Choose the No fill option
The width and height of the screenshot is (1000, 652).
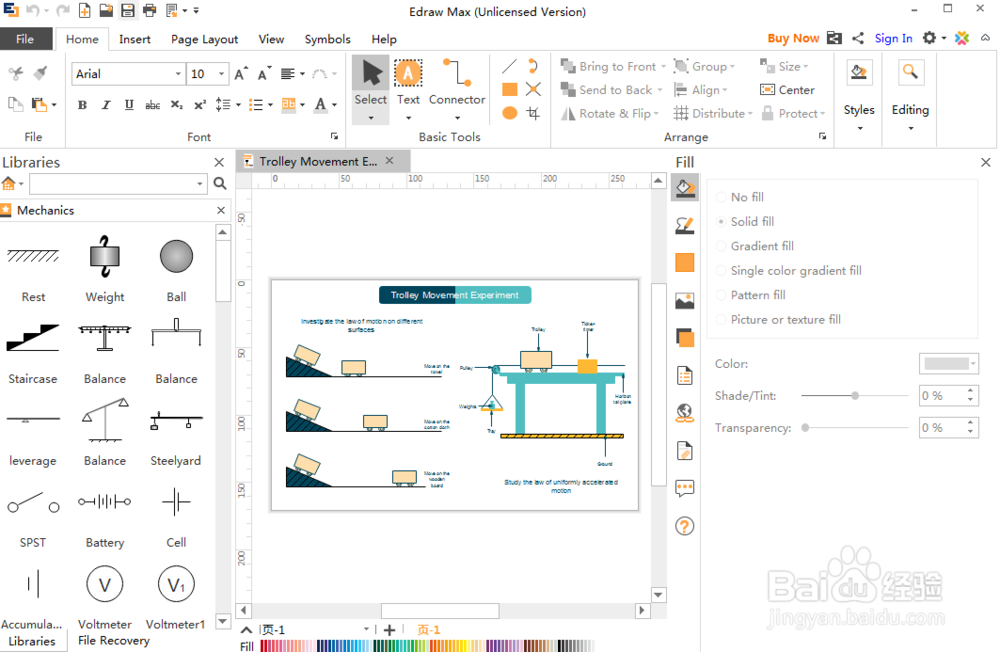coord(740,197)
